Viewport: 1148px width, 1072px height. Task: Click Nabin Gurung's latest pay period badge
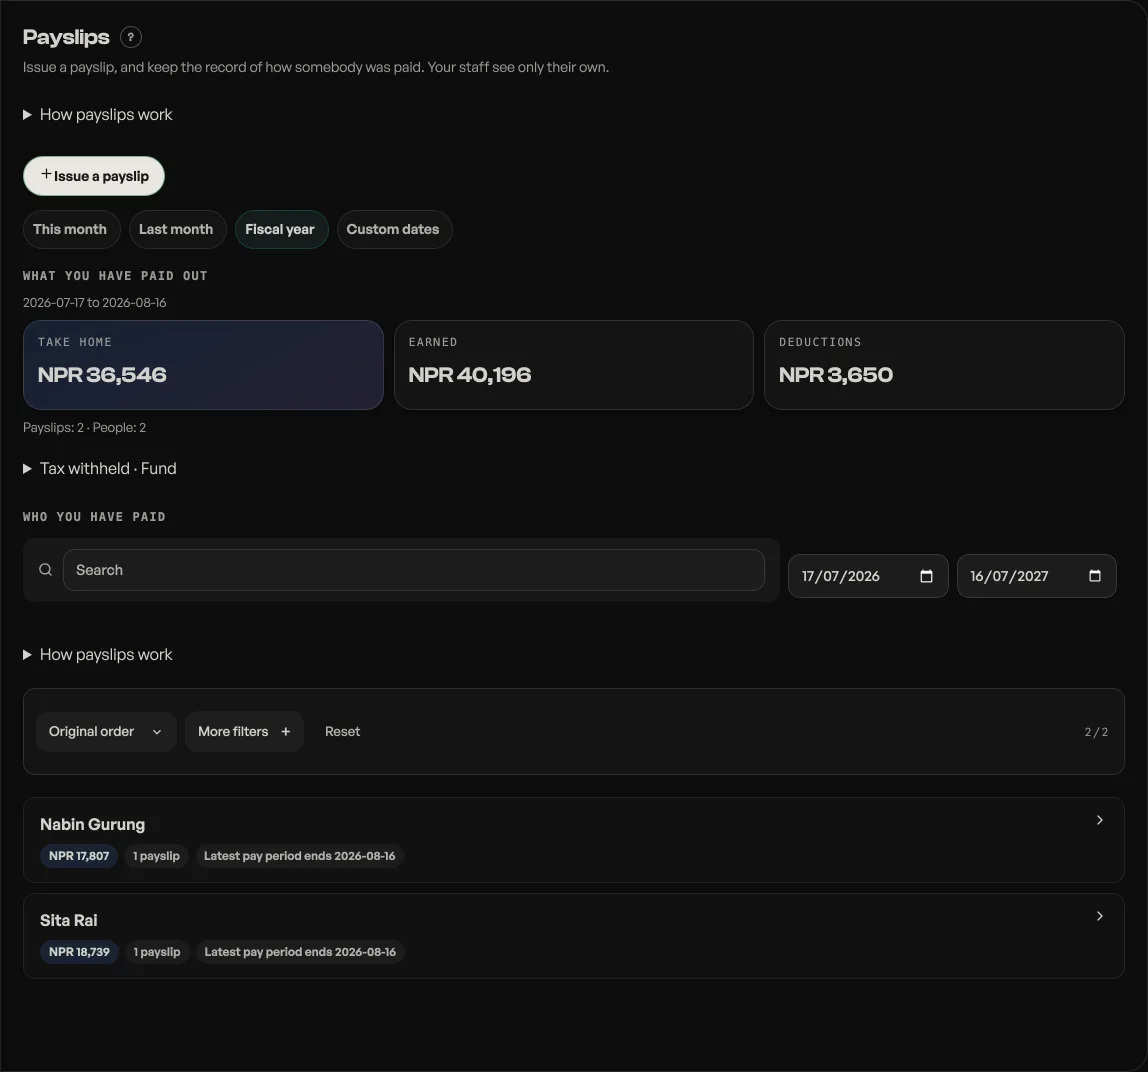click(x=299, y=856)
